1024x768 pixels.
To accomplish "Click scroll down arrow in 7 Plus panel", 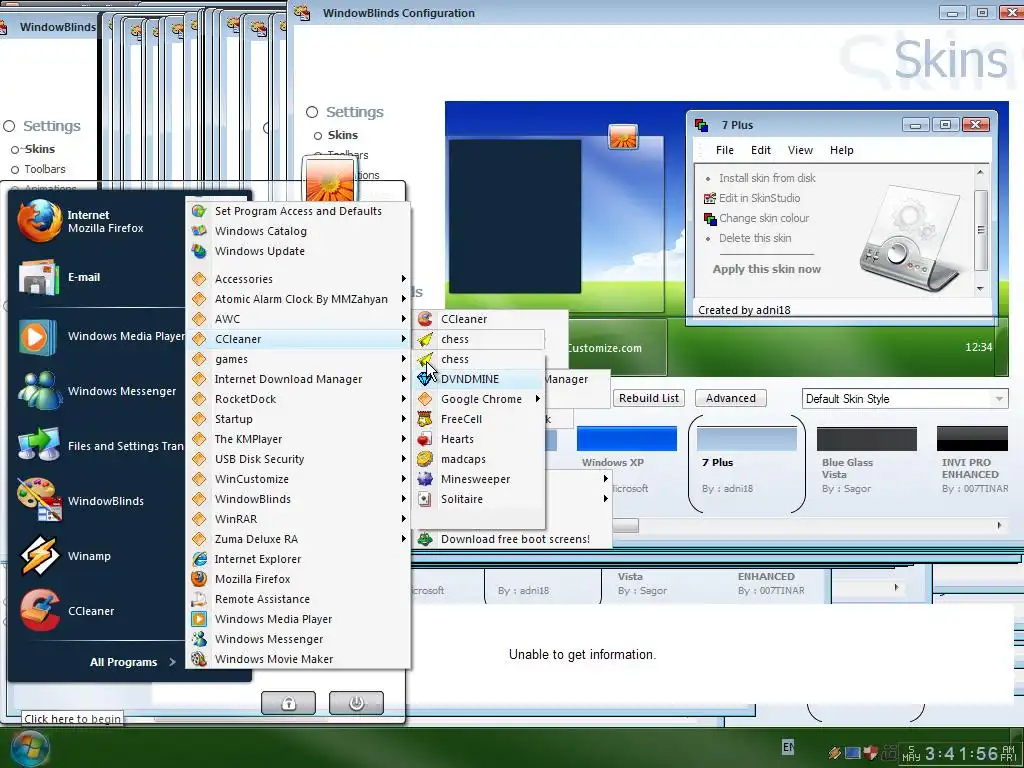I will (980, 288).
